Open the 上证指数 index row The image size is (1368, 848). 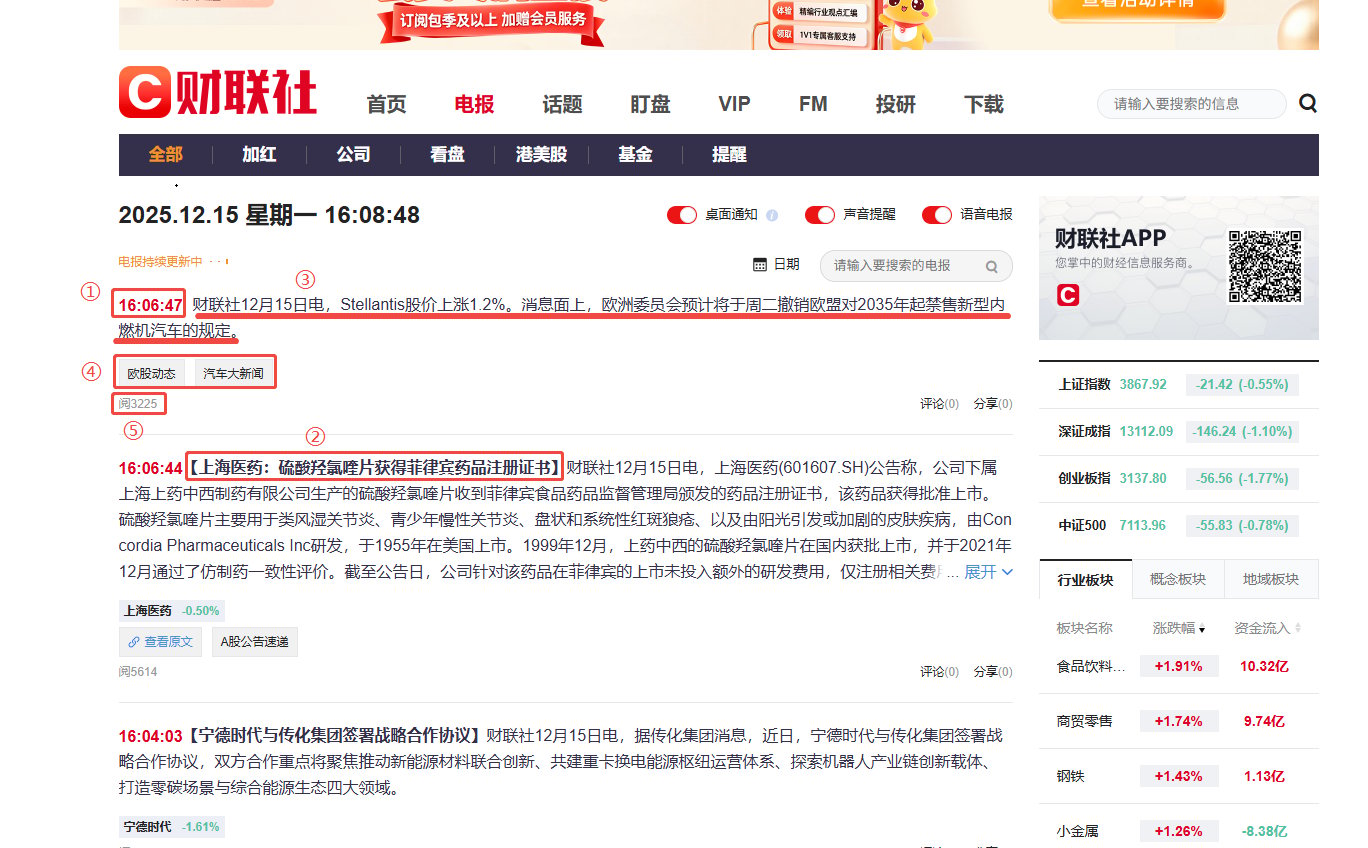point(1179,384)
